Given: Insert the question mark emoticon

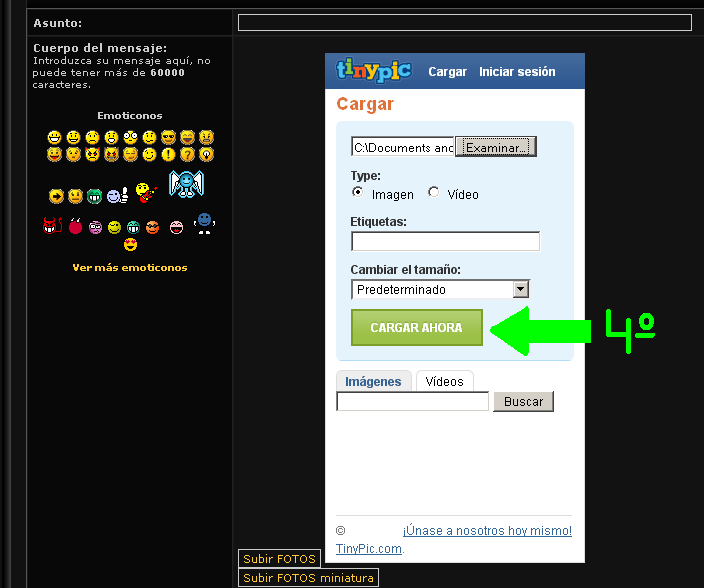Looking at the screenshot, I should point(187,155).
